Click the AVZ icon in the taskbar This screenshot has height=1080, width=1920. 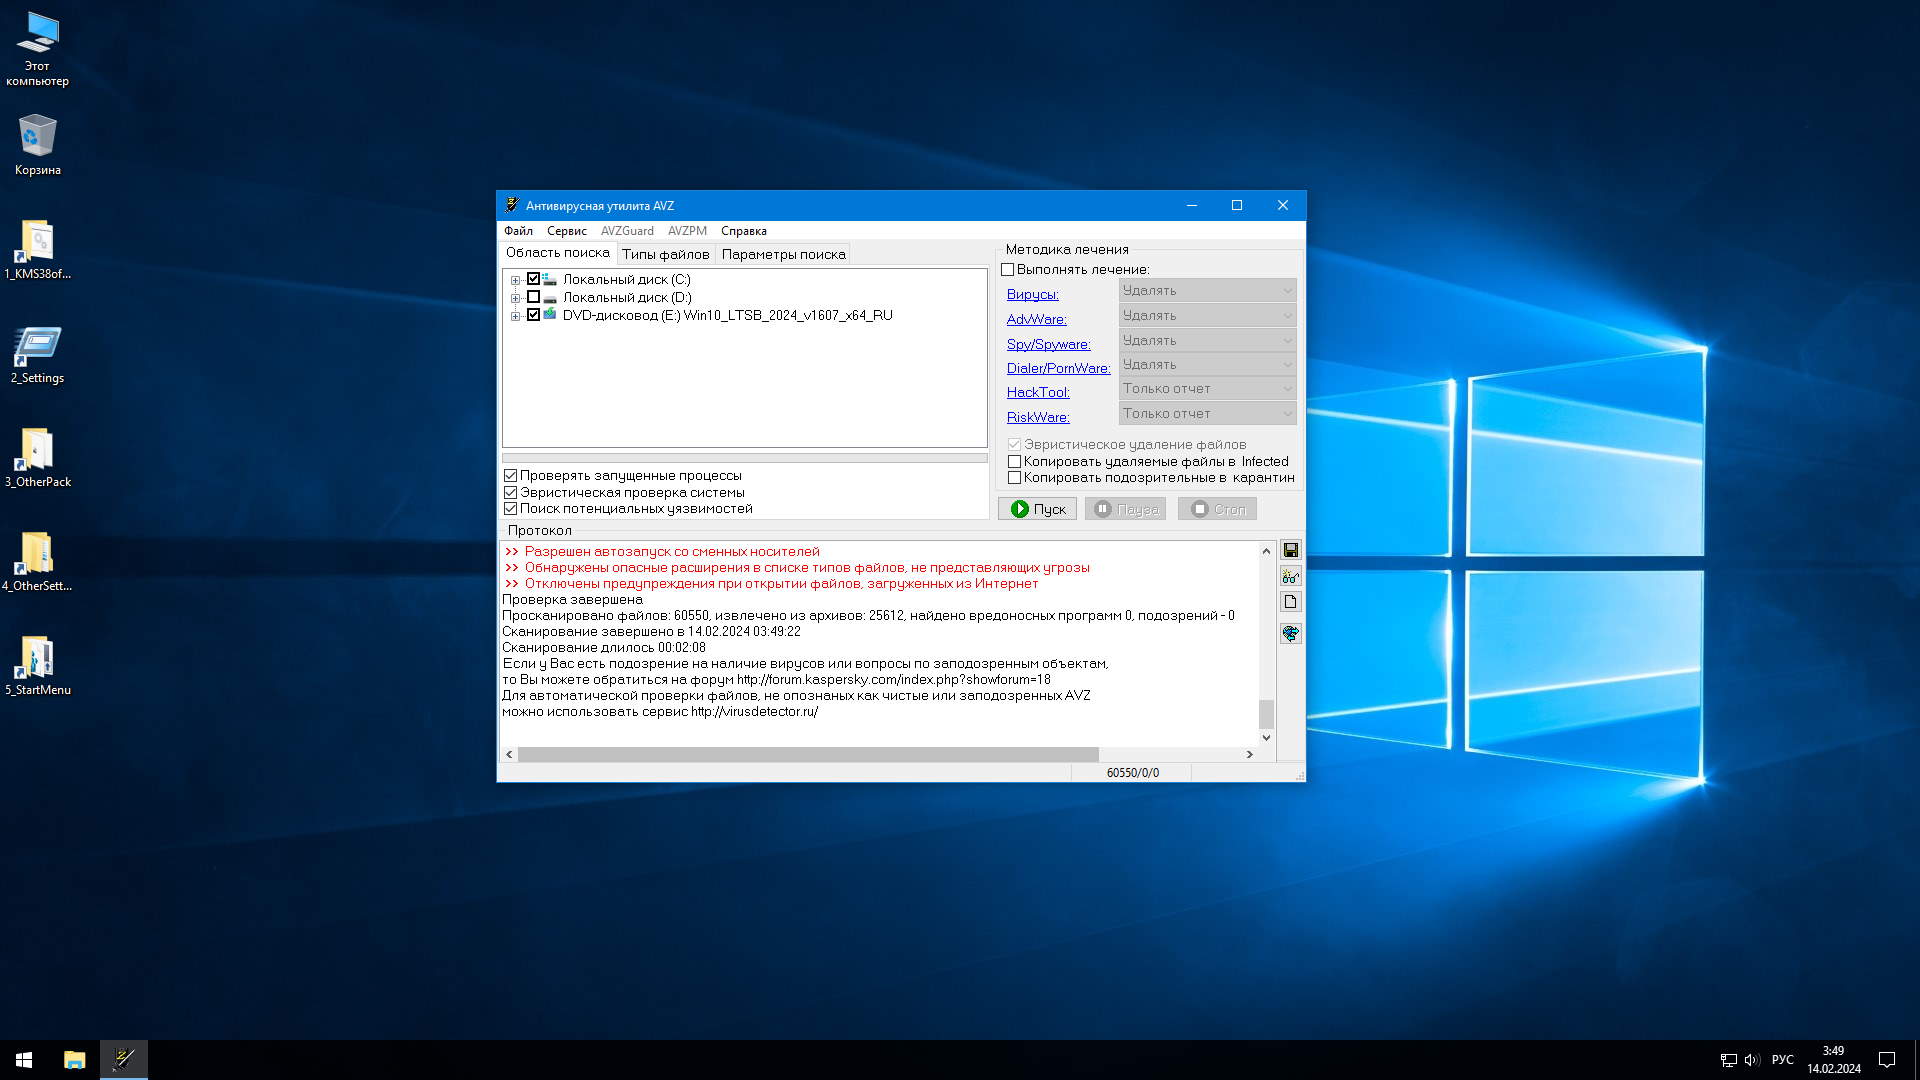(124, 1060)
